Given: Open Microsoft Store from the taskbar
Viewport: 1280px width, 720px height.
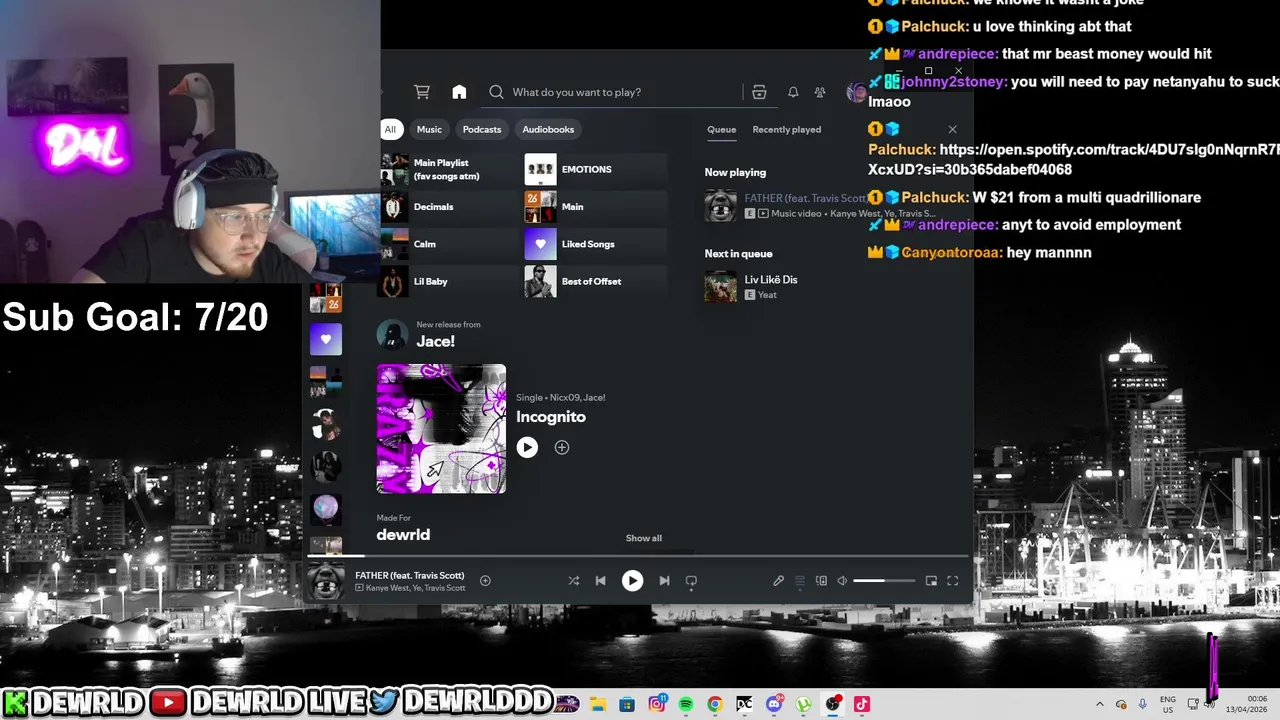Looking at the screenshot, I should pos(627,704).
